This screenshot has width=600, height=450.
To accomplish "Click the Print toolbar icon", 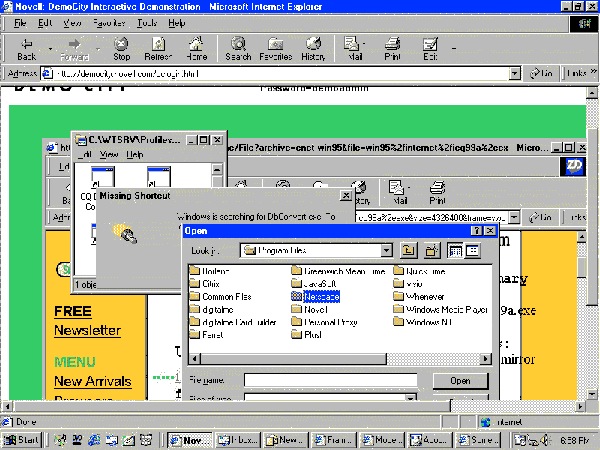I will point(391,48).
